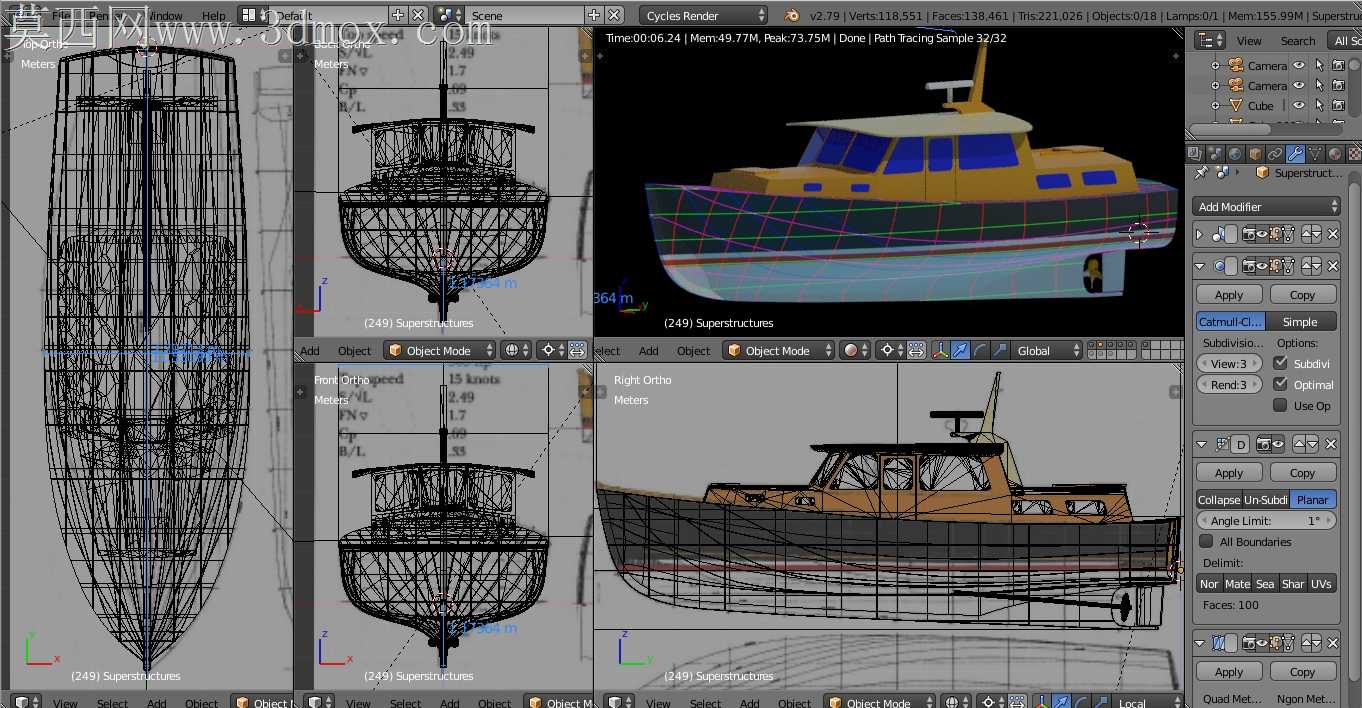Select Collapse decimate mode
This screenshot has width=1362, height=708.
(1219, 499)
